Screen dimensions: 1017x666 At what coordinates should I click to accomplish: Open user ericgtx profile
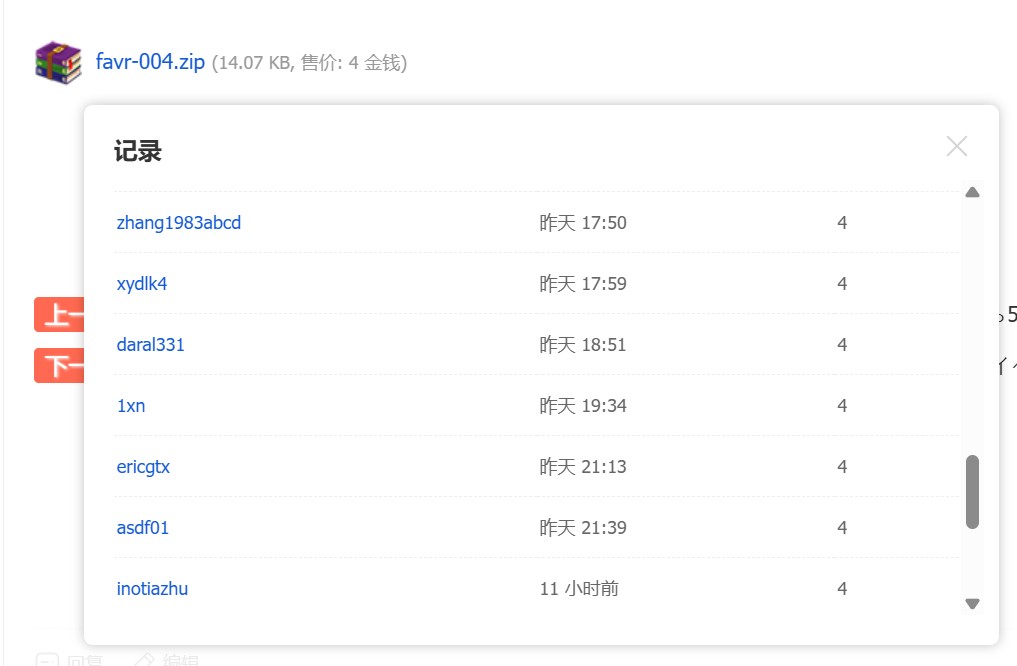tap(143, 467)
